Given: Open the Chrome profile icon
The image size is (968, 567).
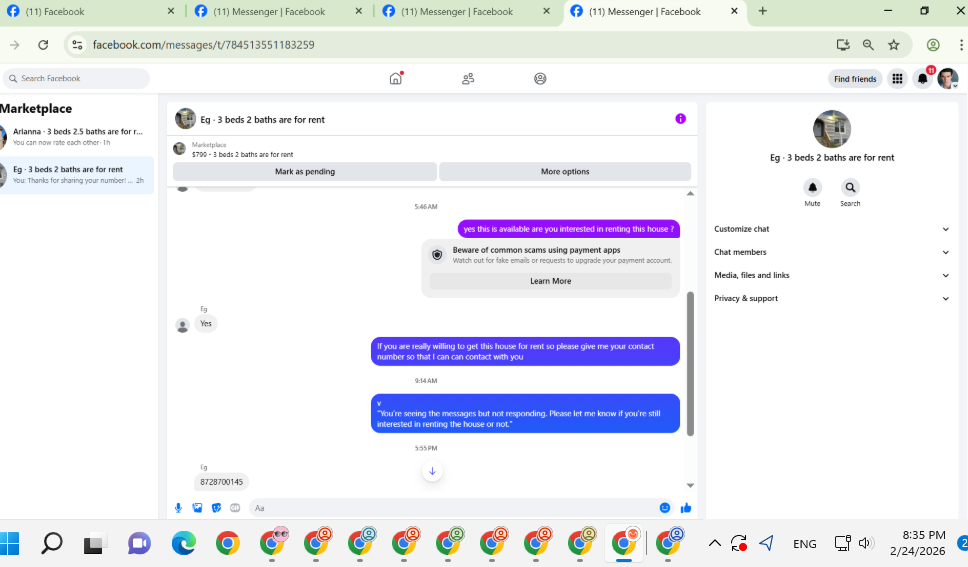Looking at the screenshot, I should [933, 44].
